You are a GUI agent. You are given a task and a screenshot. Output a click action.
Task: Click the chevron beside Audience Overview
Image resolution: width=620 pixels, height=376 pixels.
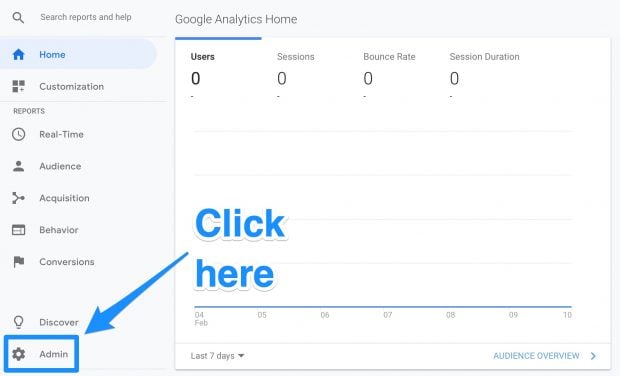point(593,356)
